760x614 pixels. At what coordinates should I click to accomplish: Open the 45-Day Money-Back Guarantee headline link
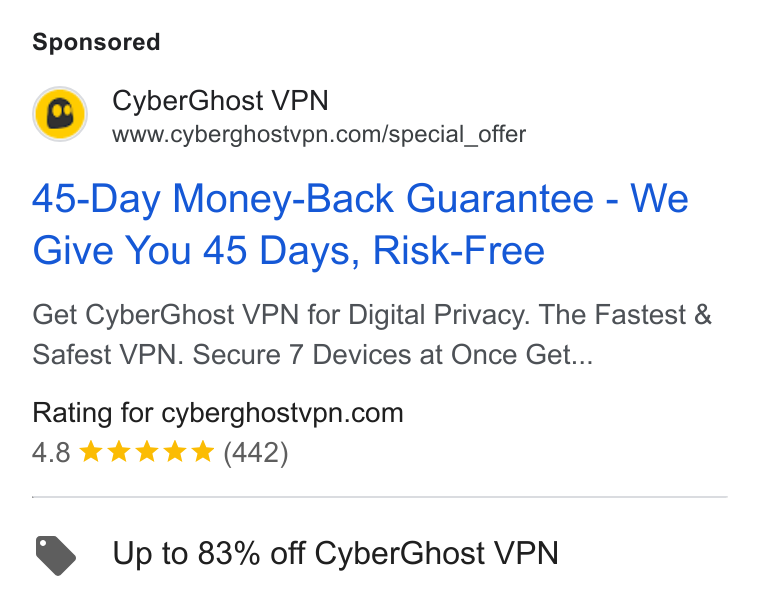click(360, 224)
